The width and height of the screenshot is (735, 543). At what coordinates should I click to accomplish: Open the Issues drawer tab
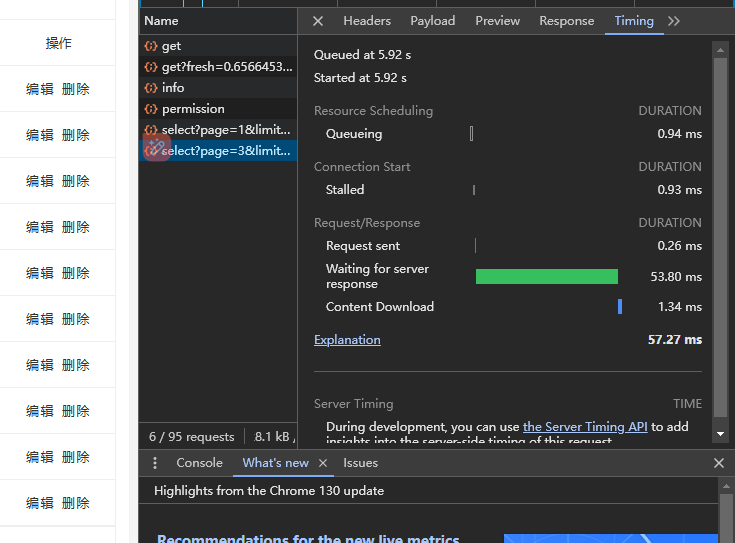360,463
